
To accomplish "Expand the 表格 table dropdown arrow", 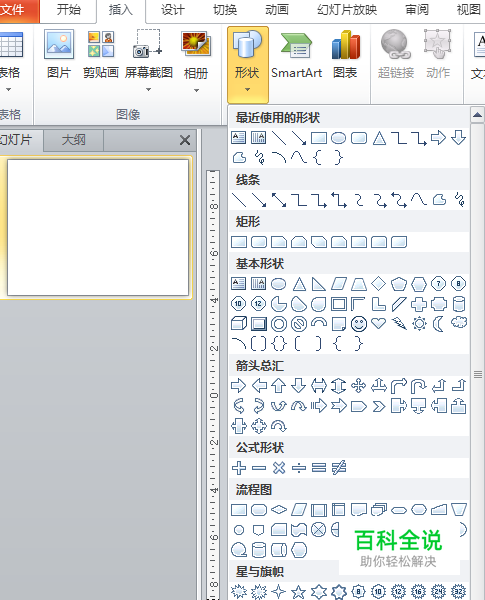I will pos(8,90).
